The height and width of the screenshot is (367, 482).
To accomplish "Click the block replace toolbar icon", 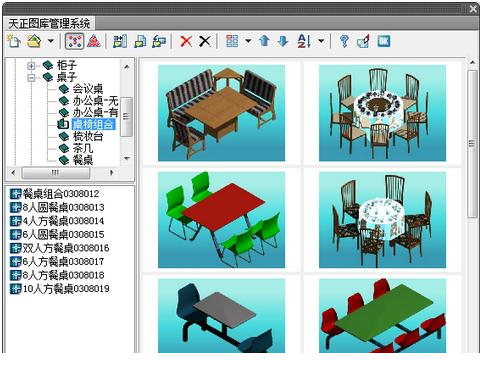I will click(363, 41).
